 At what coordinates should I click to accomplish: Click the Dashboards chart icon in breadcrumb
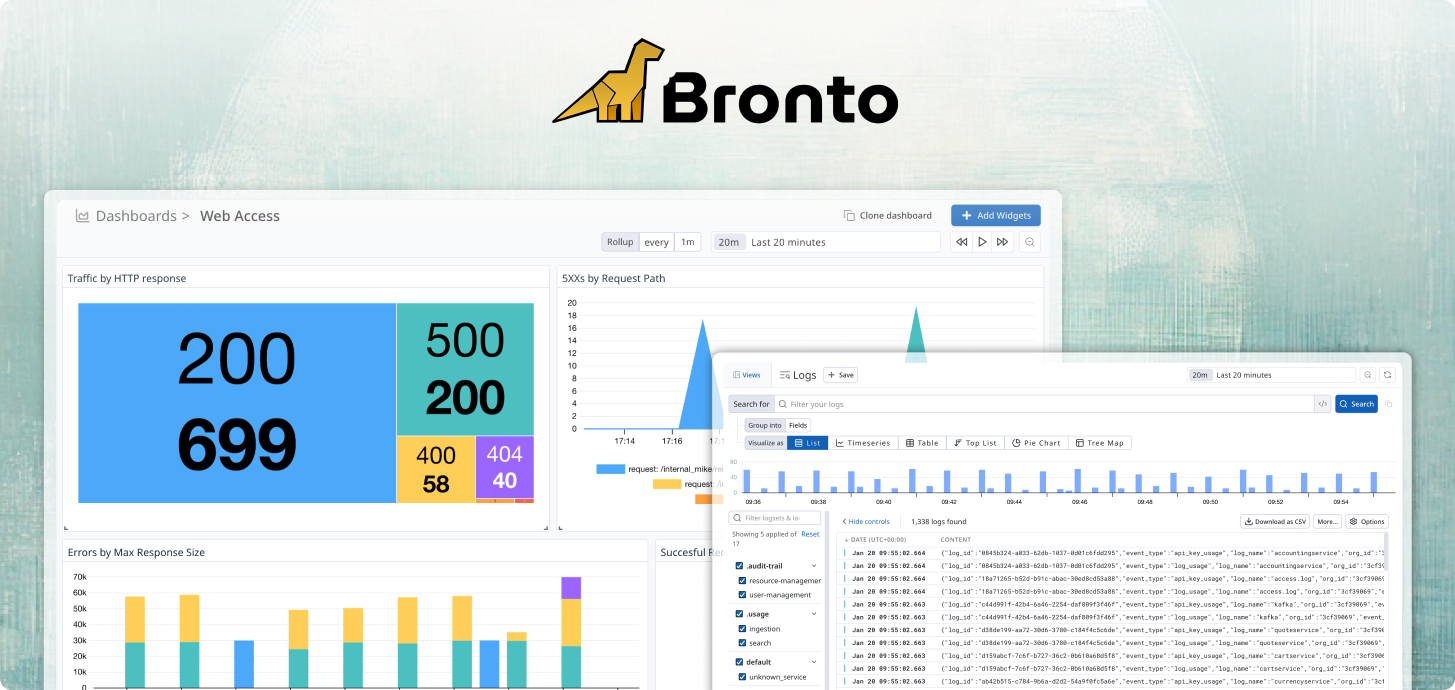coord(83,216)
